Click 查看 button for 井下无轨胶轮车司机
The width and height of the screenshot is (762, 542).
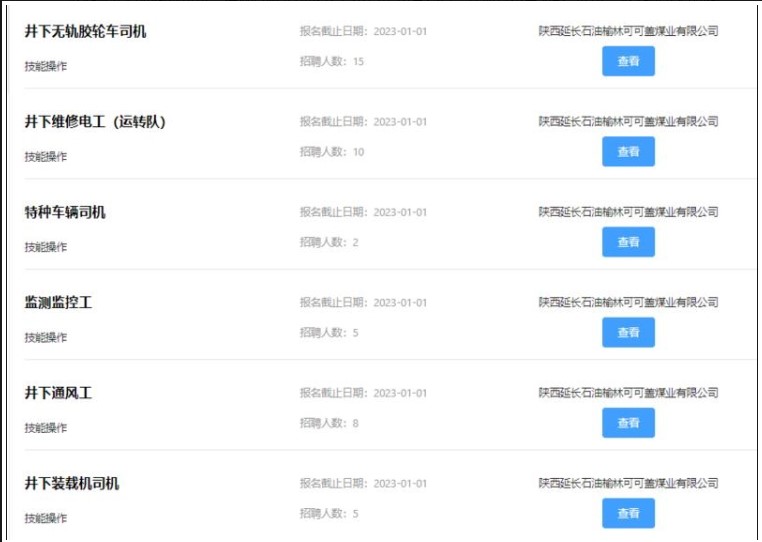pos(628,61)
